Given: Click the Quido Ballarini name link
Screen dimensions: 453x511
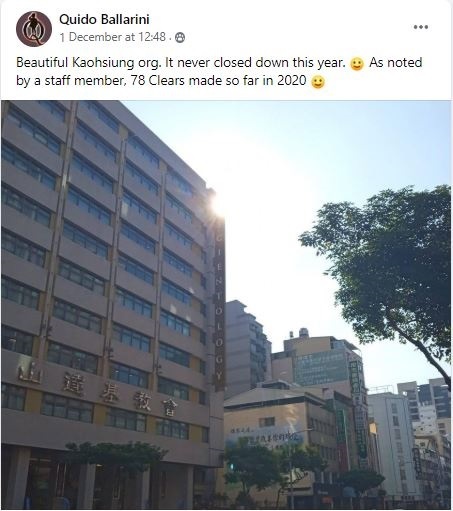Looking at the screenshot, I should pyautogui.click(x=104, y=19).
